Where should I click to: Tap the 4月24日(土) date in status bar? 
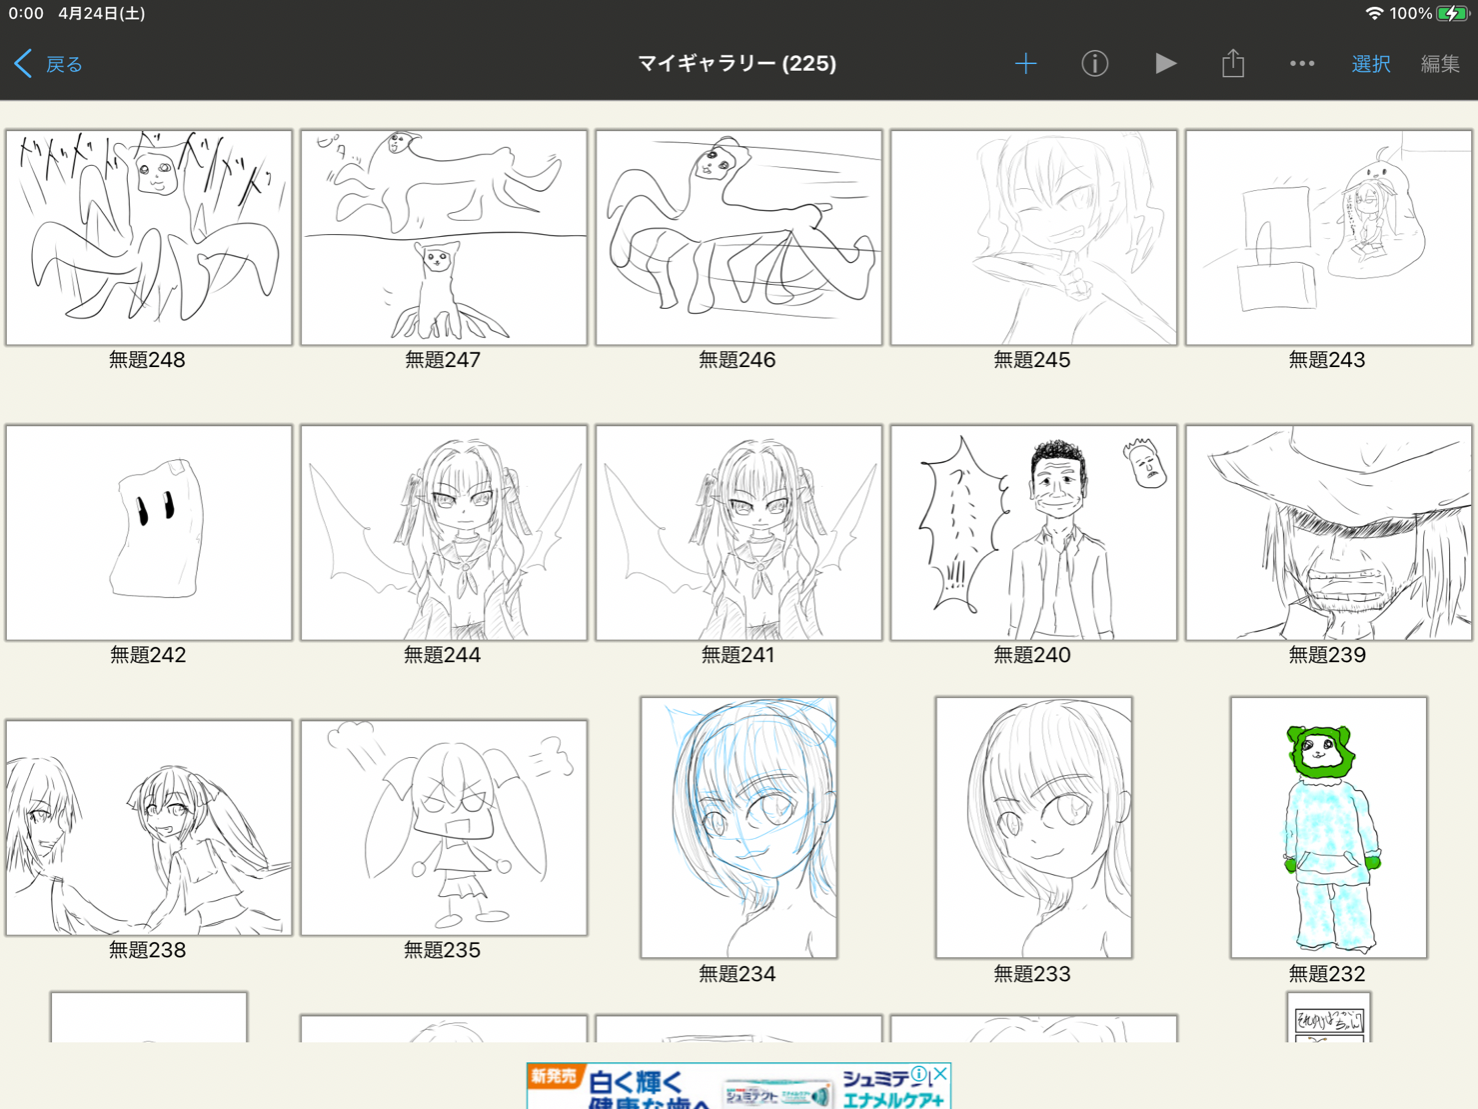102,13
